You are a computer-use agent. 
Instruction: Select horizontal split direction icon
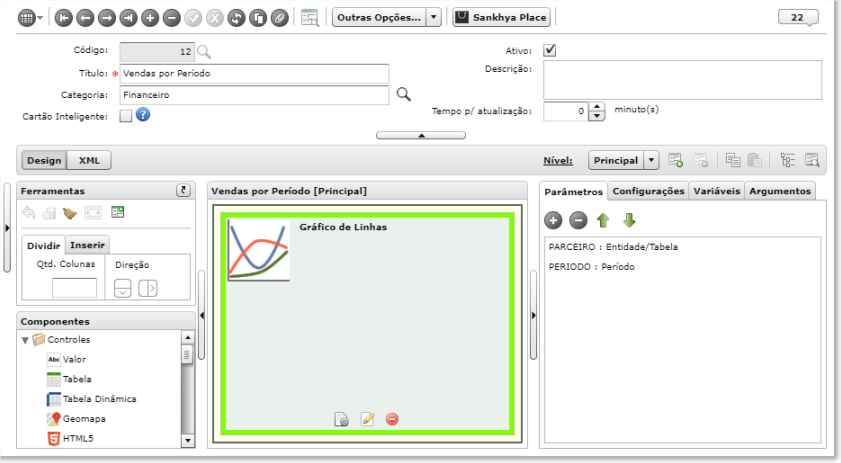point(147,288)
